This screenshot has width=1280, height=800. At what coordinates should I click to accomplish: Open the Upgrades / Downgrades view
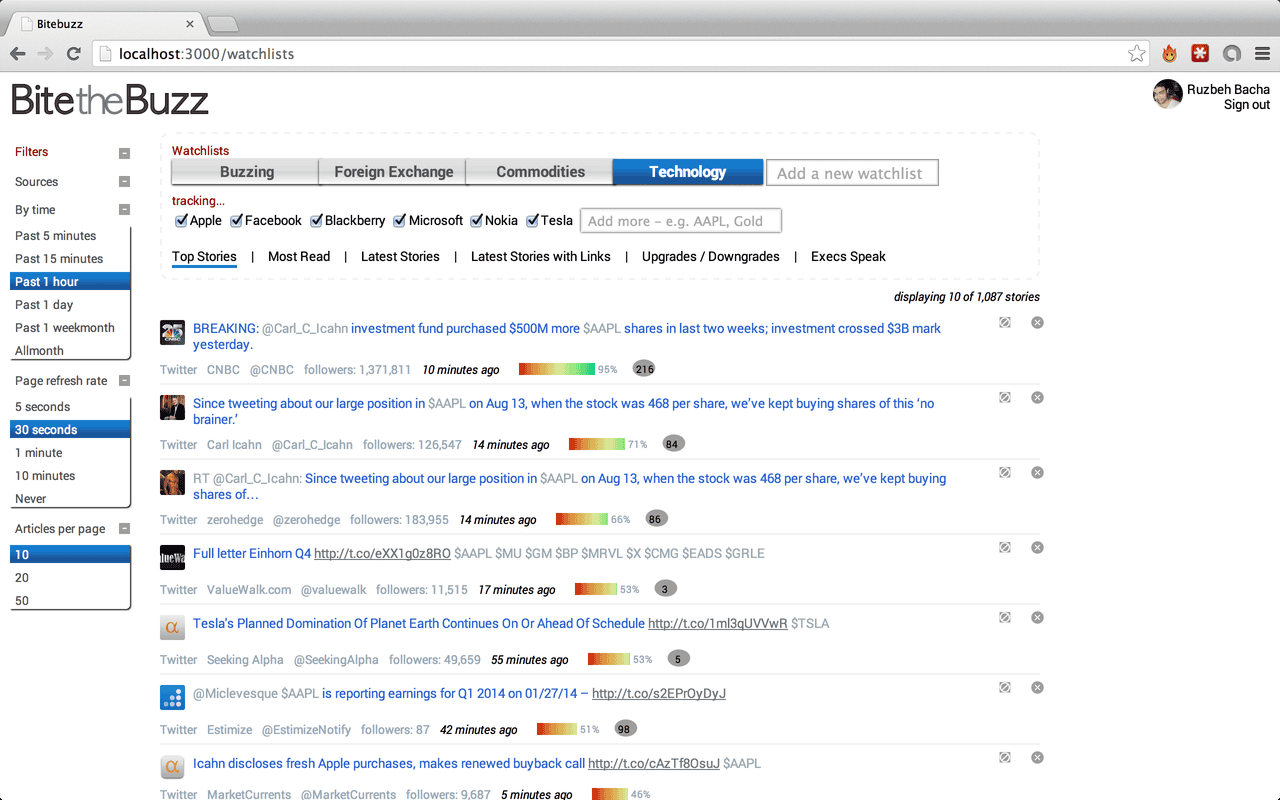coord(711,257)
